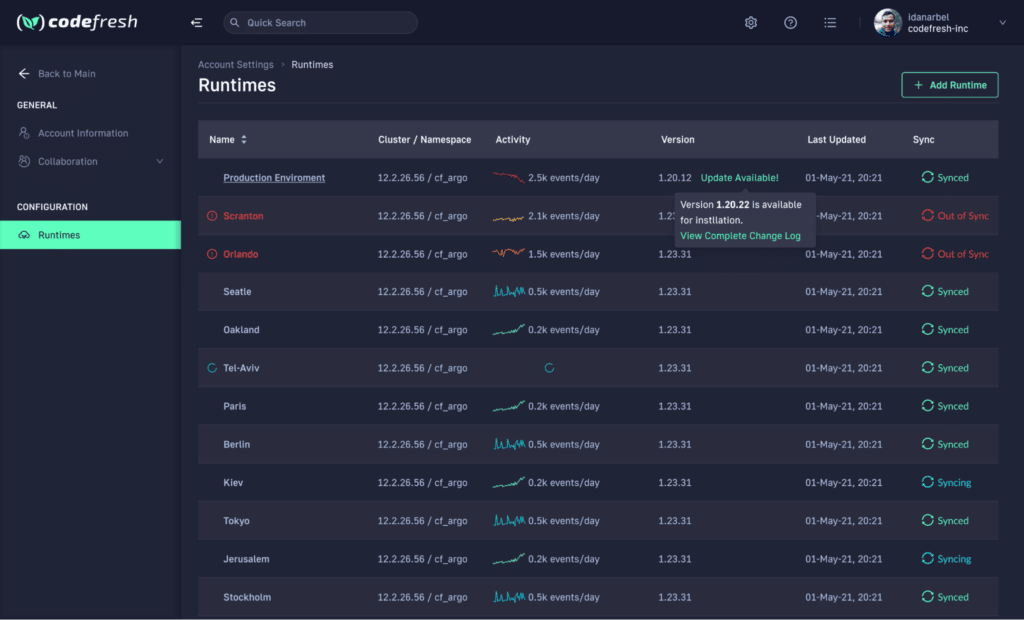
Task: Open View Complete Change Log link
Action: click(740, 236)
